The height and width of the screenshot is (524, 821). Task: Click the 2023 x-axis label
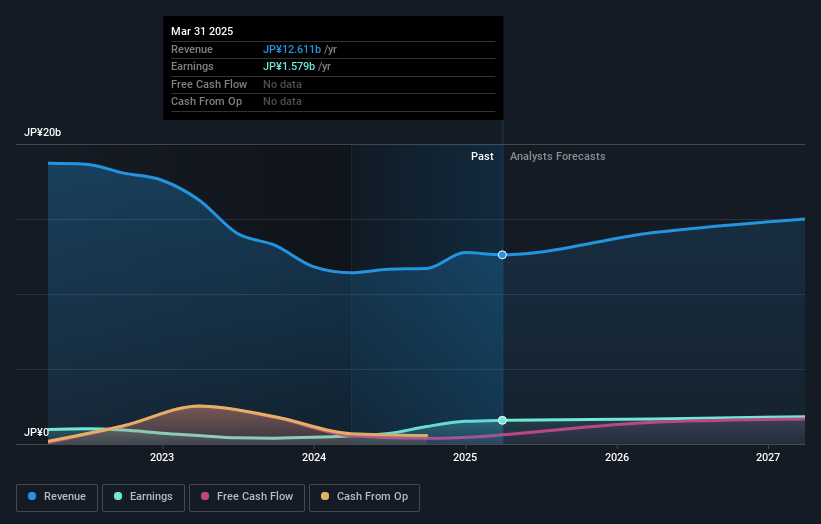(162, 458)
